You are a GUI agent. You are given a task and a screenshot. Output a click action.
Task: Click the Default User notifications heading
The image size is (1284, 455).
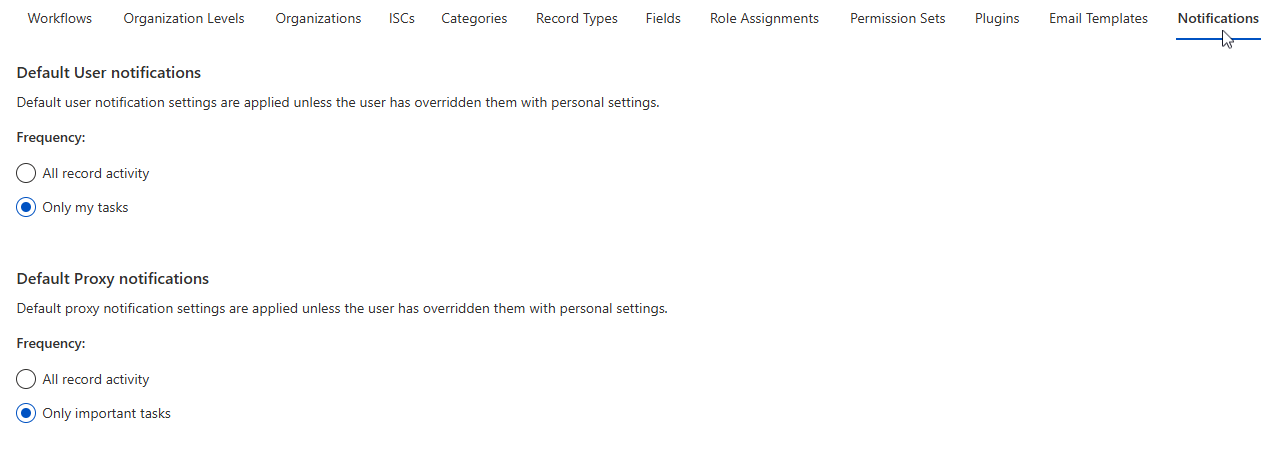click(x=109, y=73)
